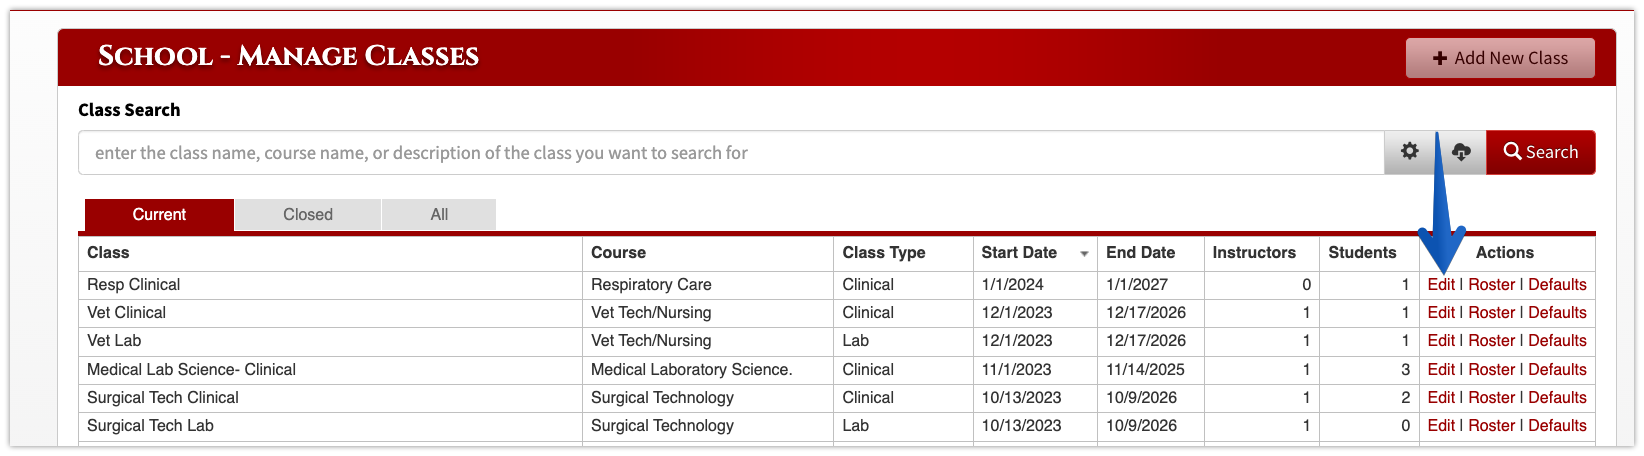Image resolution: width=1644 pixels, height=456 pixels.
Task: Select the Current tab
Action: tap(159, 214)
